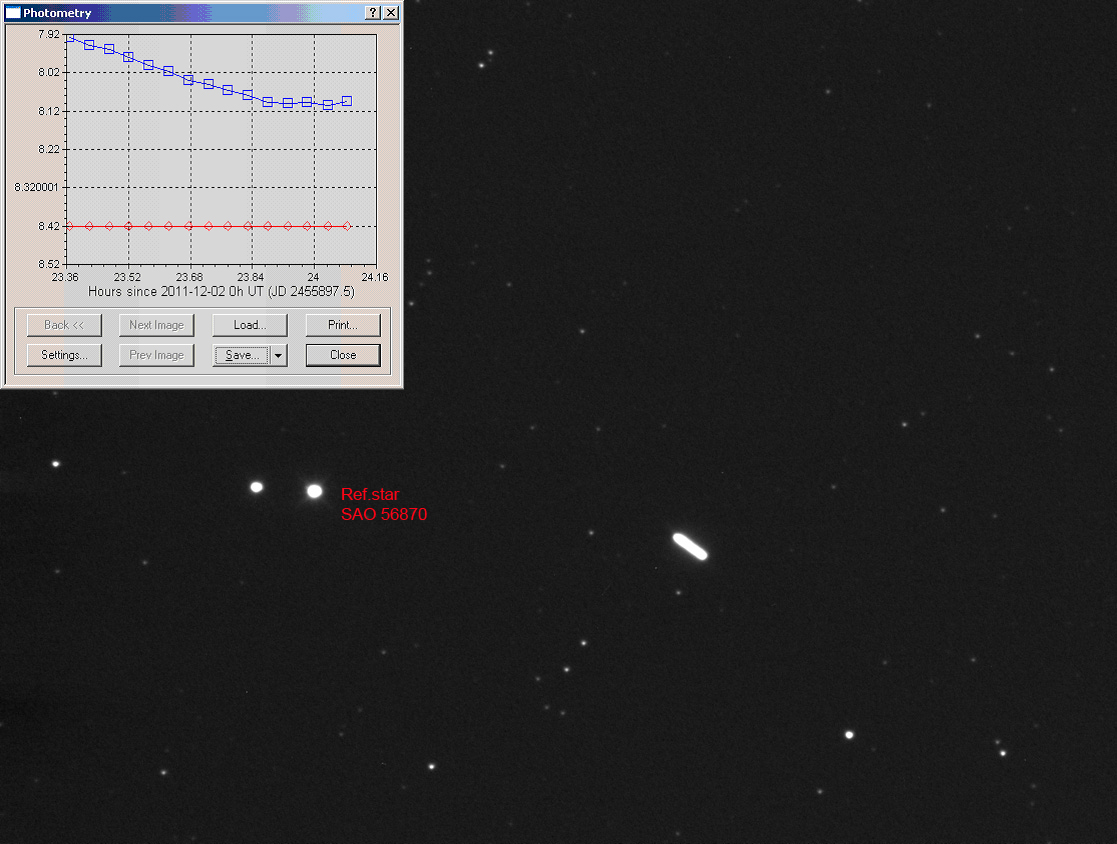
Task: Click the Close button in the Photometry dialog
Action: pyautogui.click(x=343, y=355)
